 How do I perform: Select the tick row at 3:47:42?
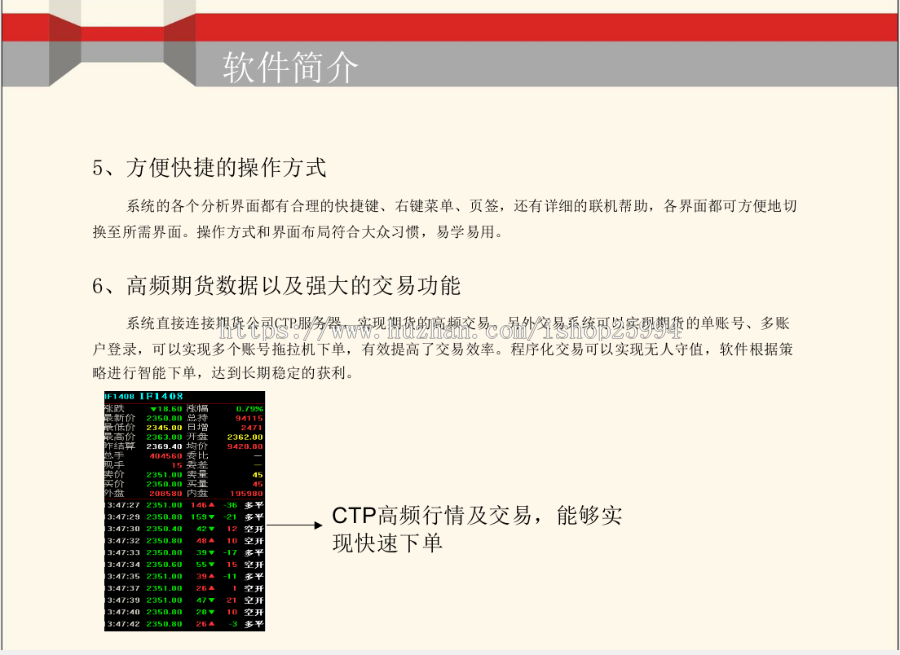(x=184, y=624)
